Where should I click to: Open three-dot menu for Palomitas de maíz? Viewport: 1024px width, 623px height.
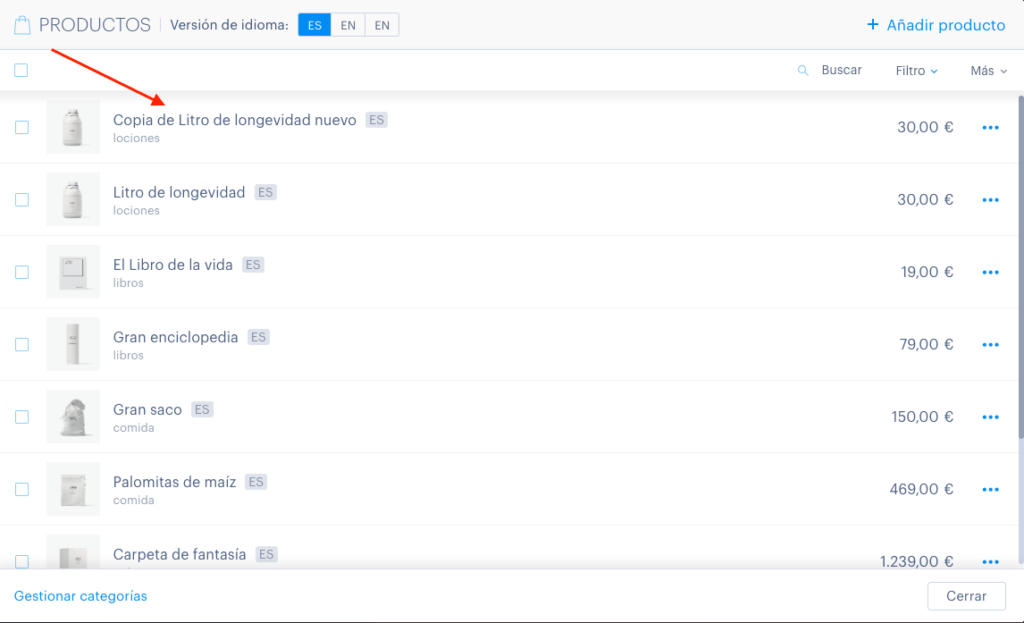pyautogui.click(x=990, y=490)
